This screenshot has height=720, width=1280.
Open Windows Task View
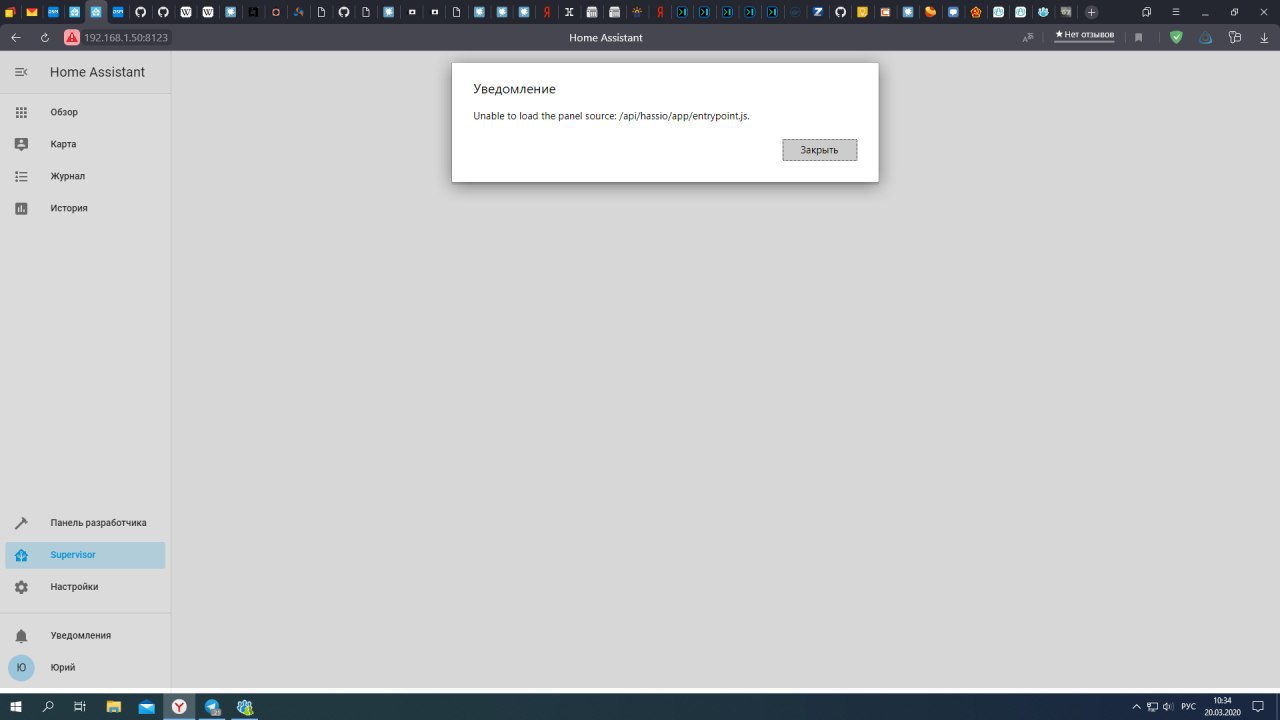coord(80,706)
